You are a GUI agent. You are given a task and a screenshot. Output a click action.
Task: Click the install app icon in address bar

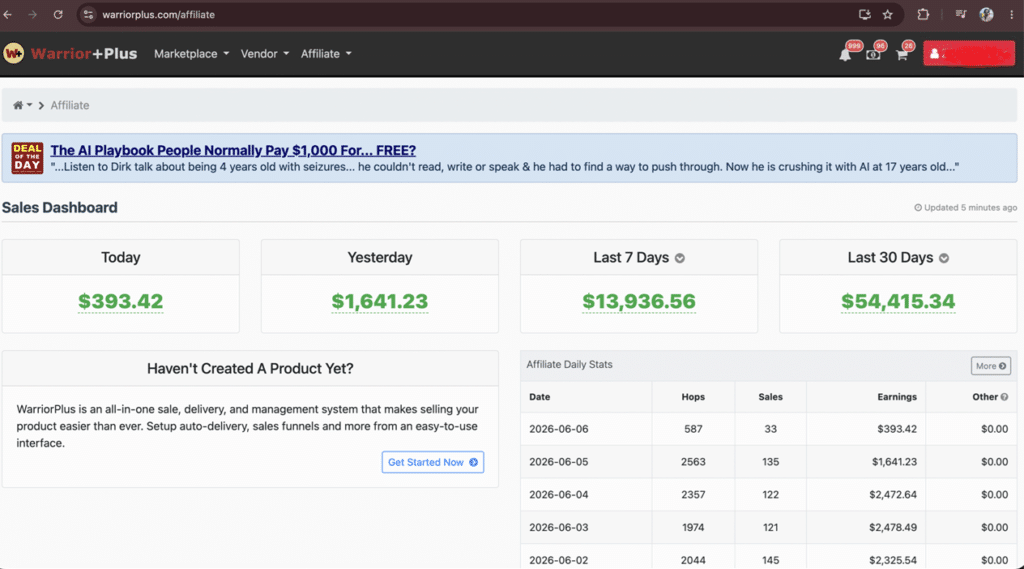pos(865,14)
